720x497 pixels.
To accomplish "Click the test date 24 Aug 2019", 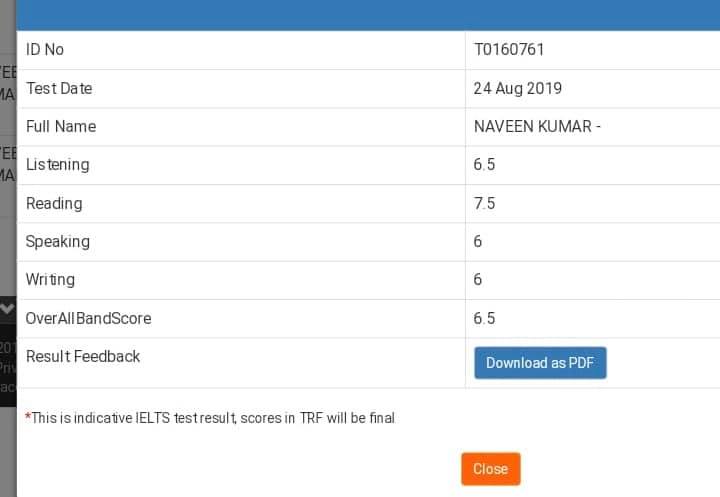I will [517, 88].
